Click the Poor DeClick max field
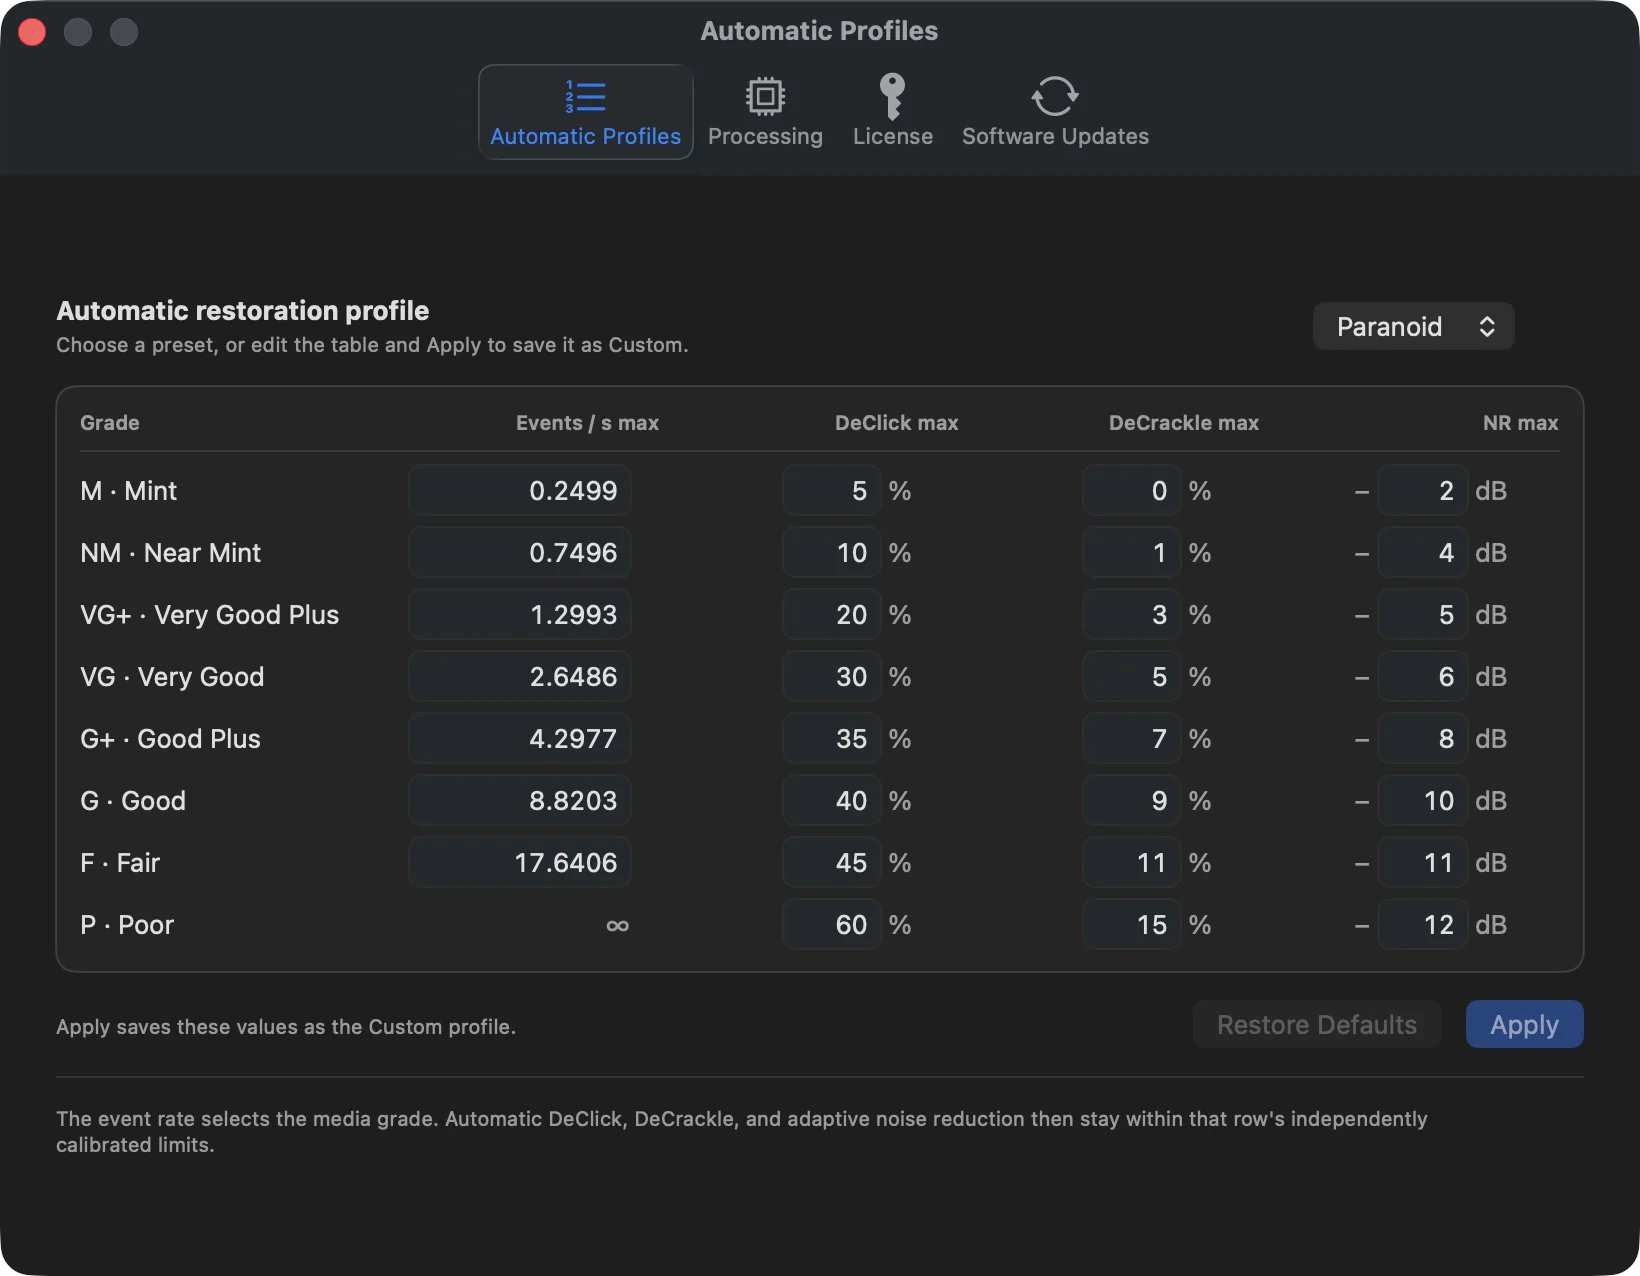Viewport: 1640px width, 1276px height. click(831, 924)
